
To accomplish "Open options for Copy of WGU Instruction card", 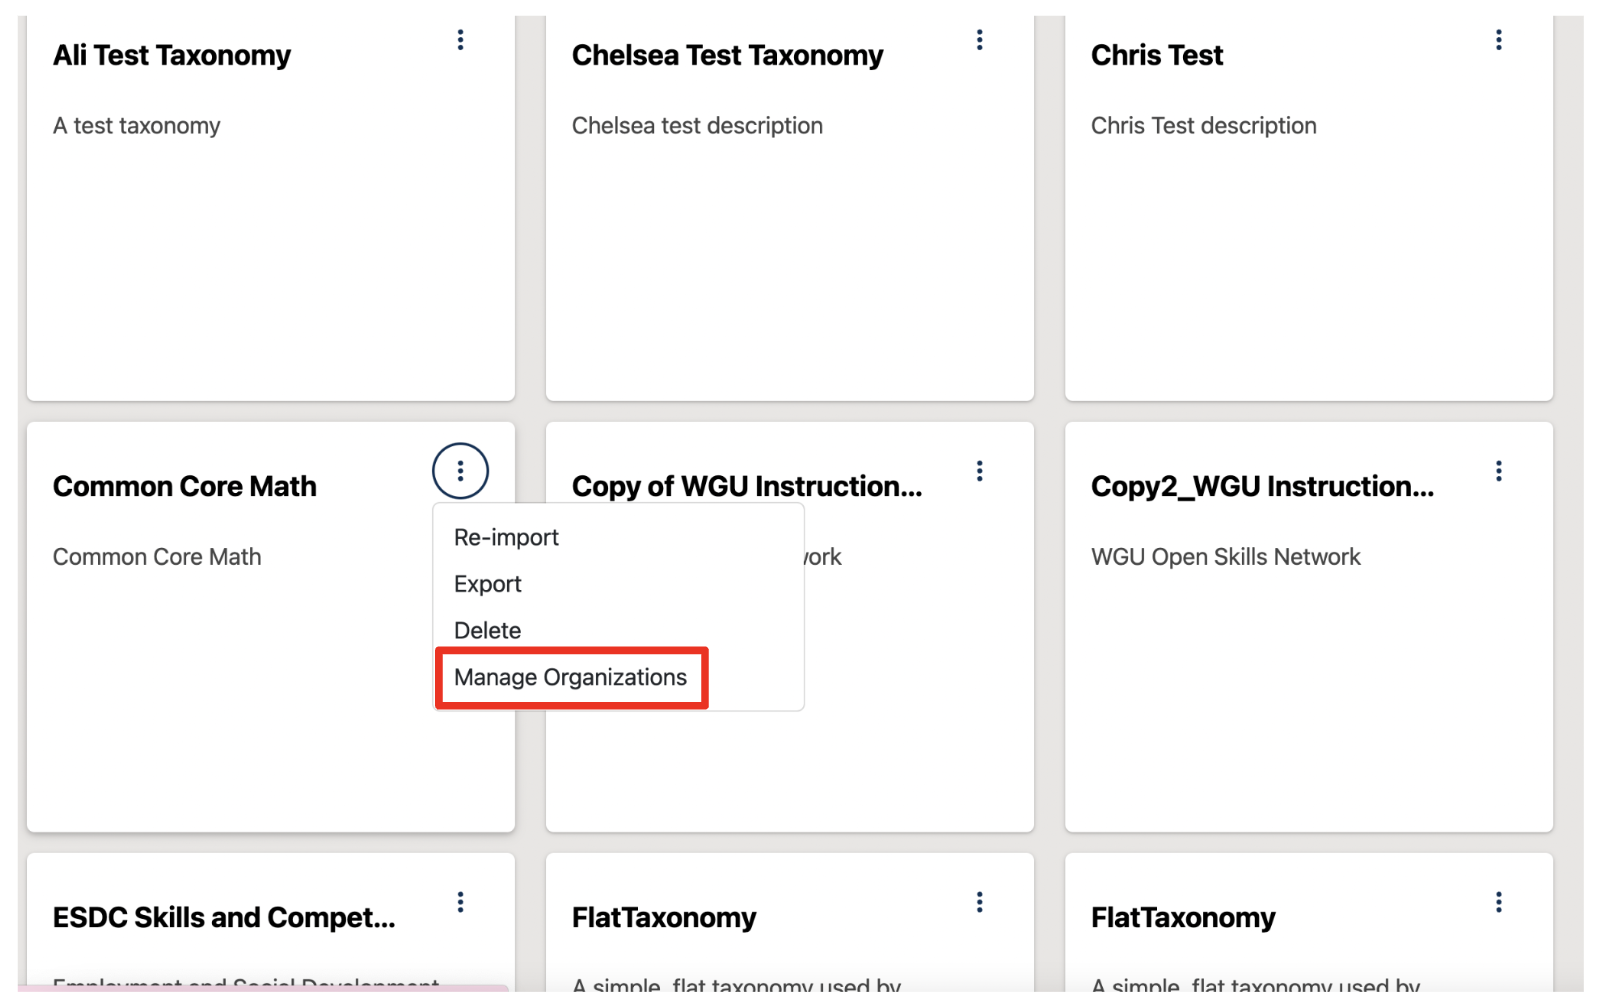I will (979, 471).
